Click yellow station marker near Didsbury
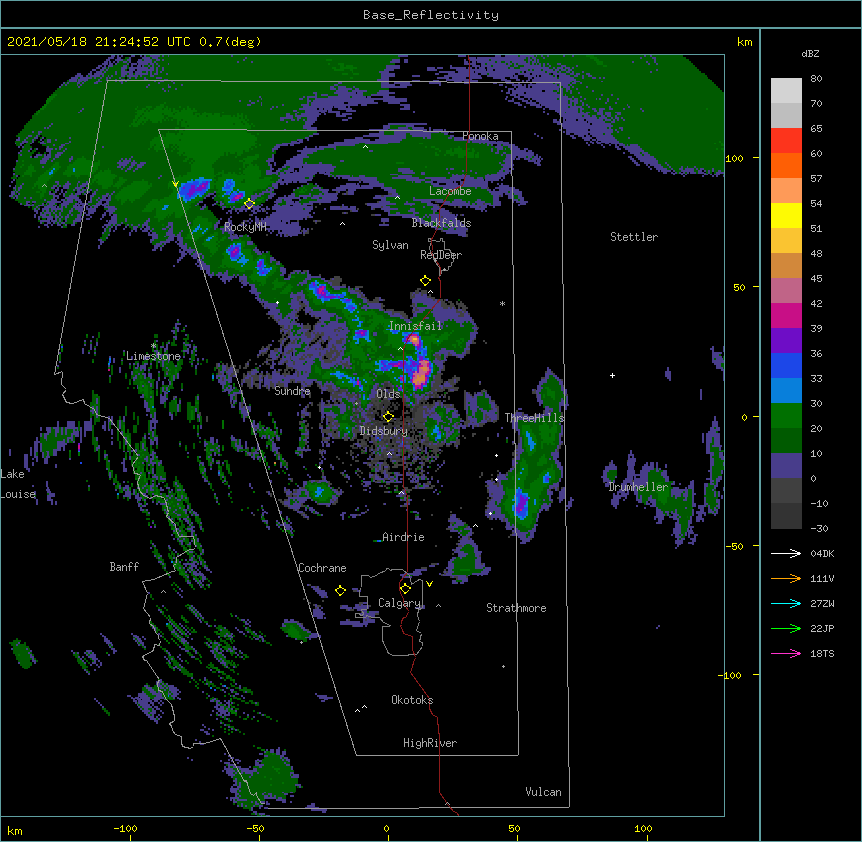Screen dimensions: 862x842 tap(388, 416)
